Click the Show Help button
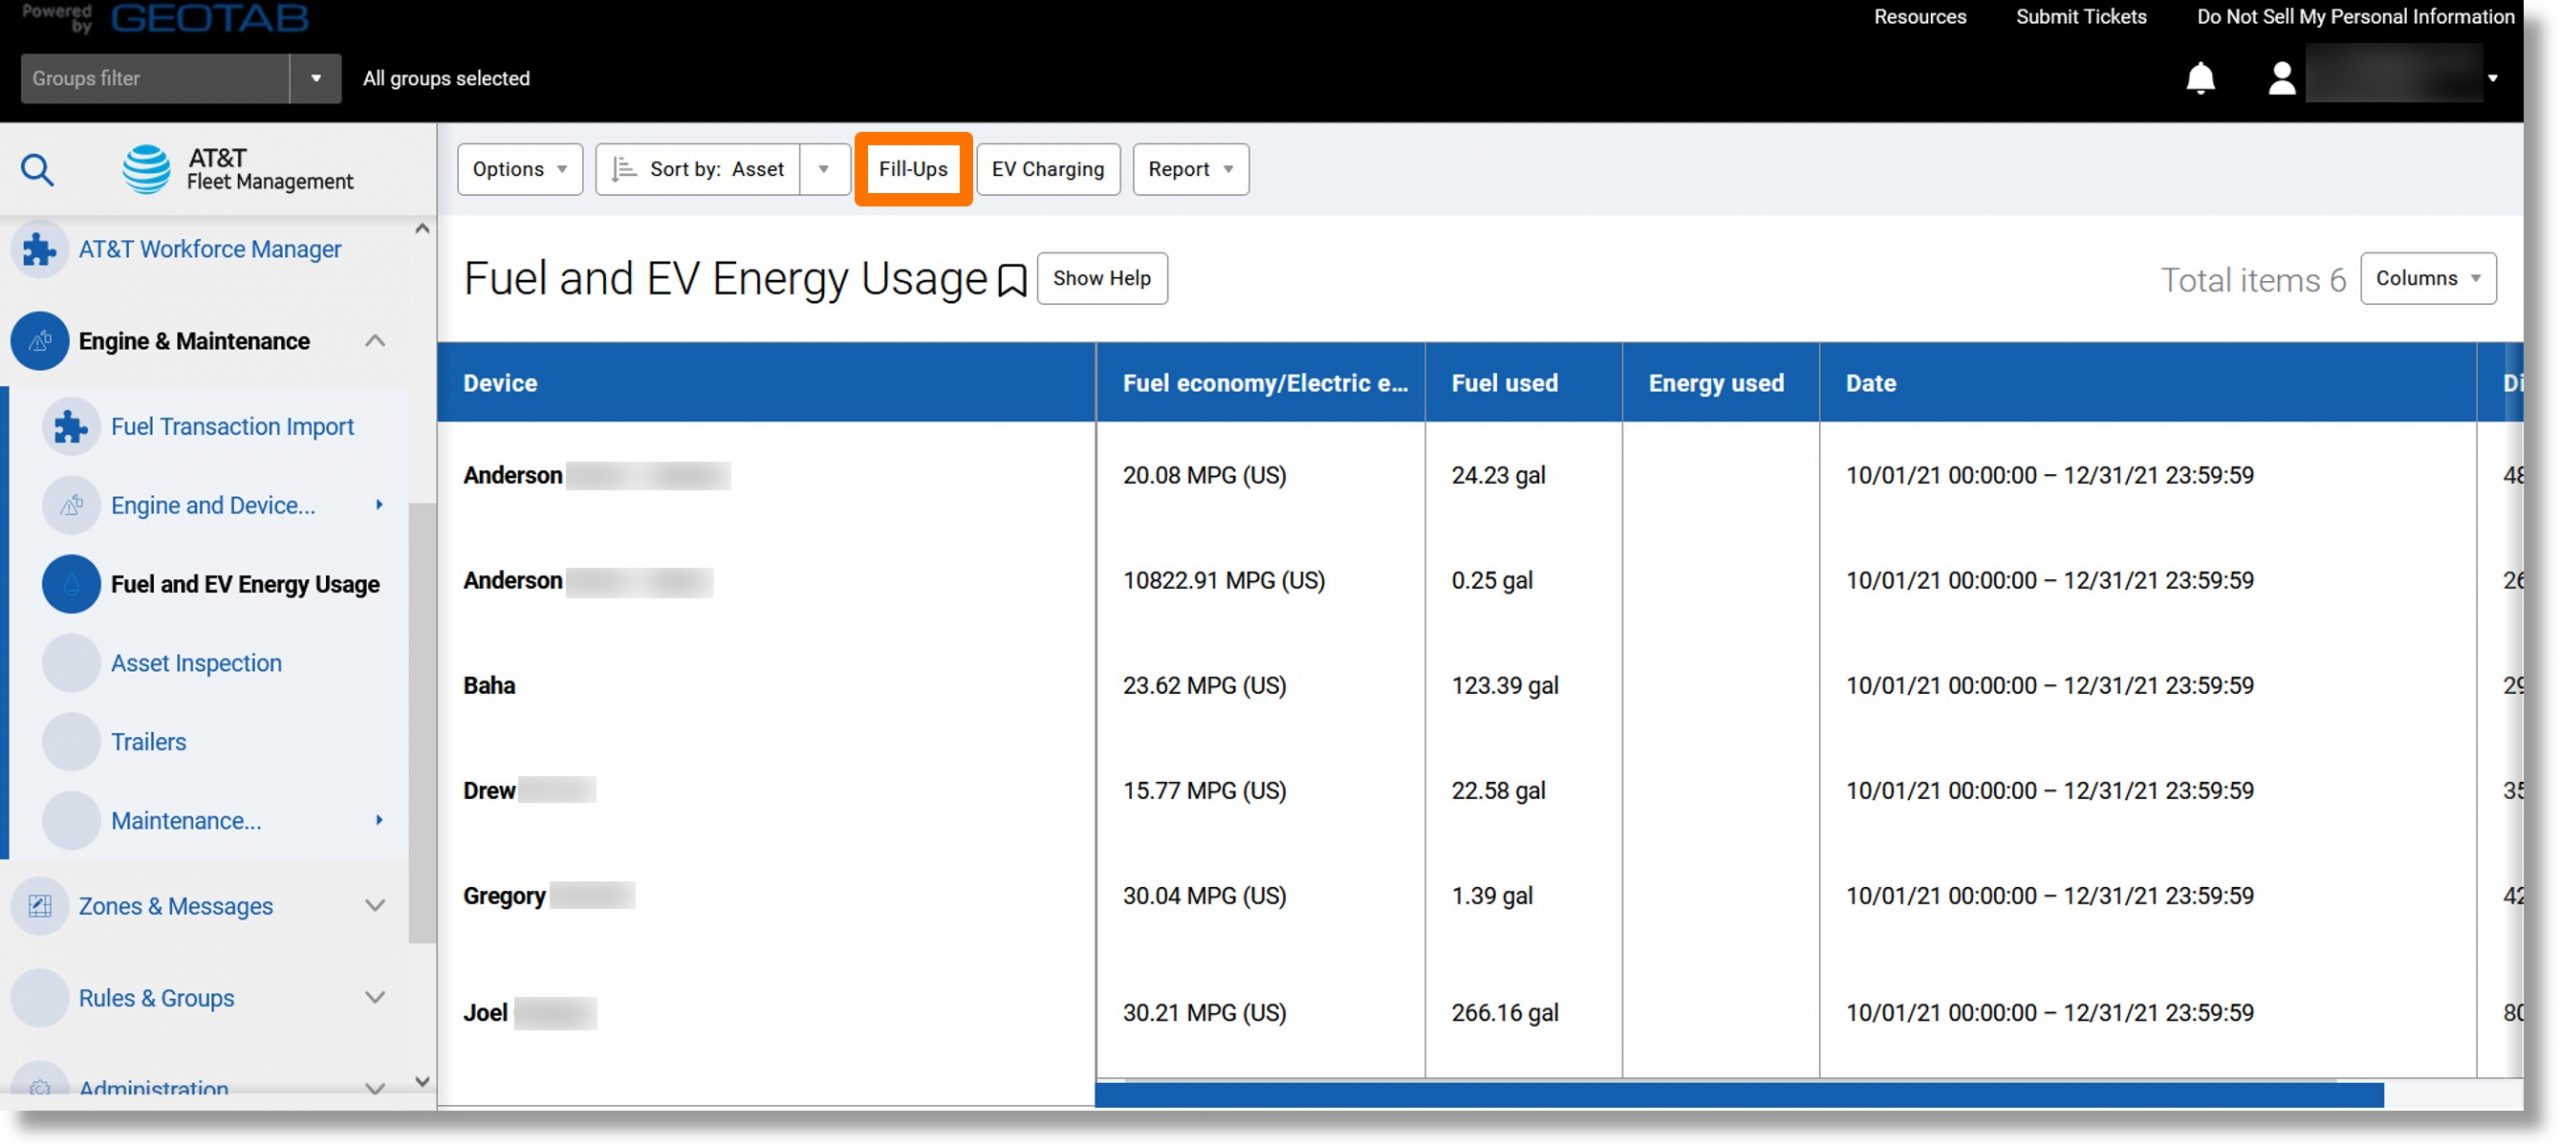Image resolution: width=2560 pixels, height=1147 pixels. pyautogui.click(x=1100, y=277)
